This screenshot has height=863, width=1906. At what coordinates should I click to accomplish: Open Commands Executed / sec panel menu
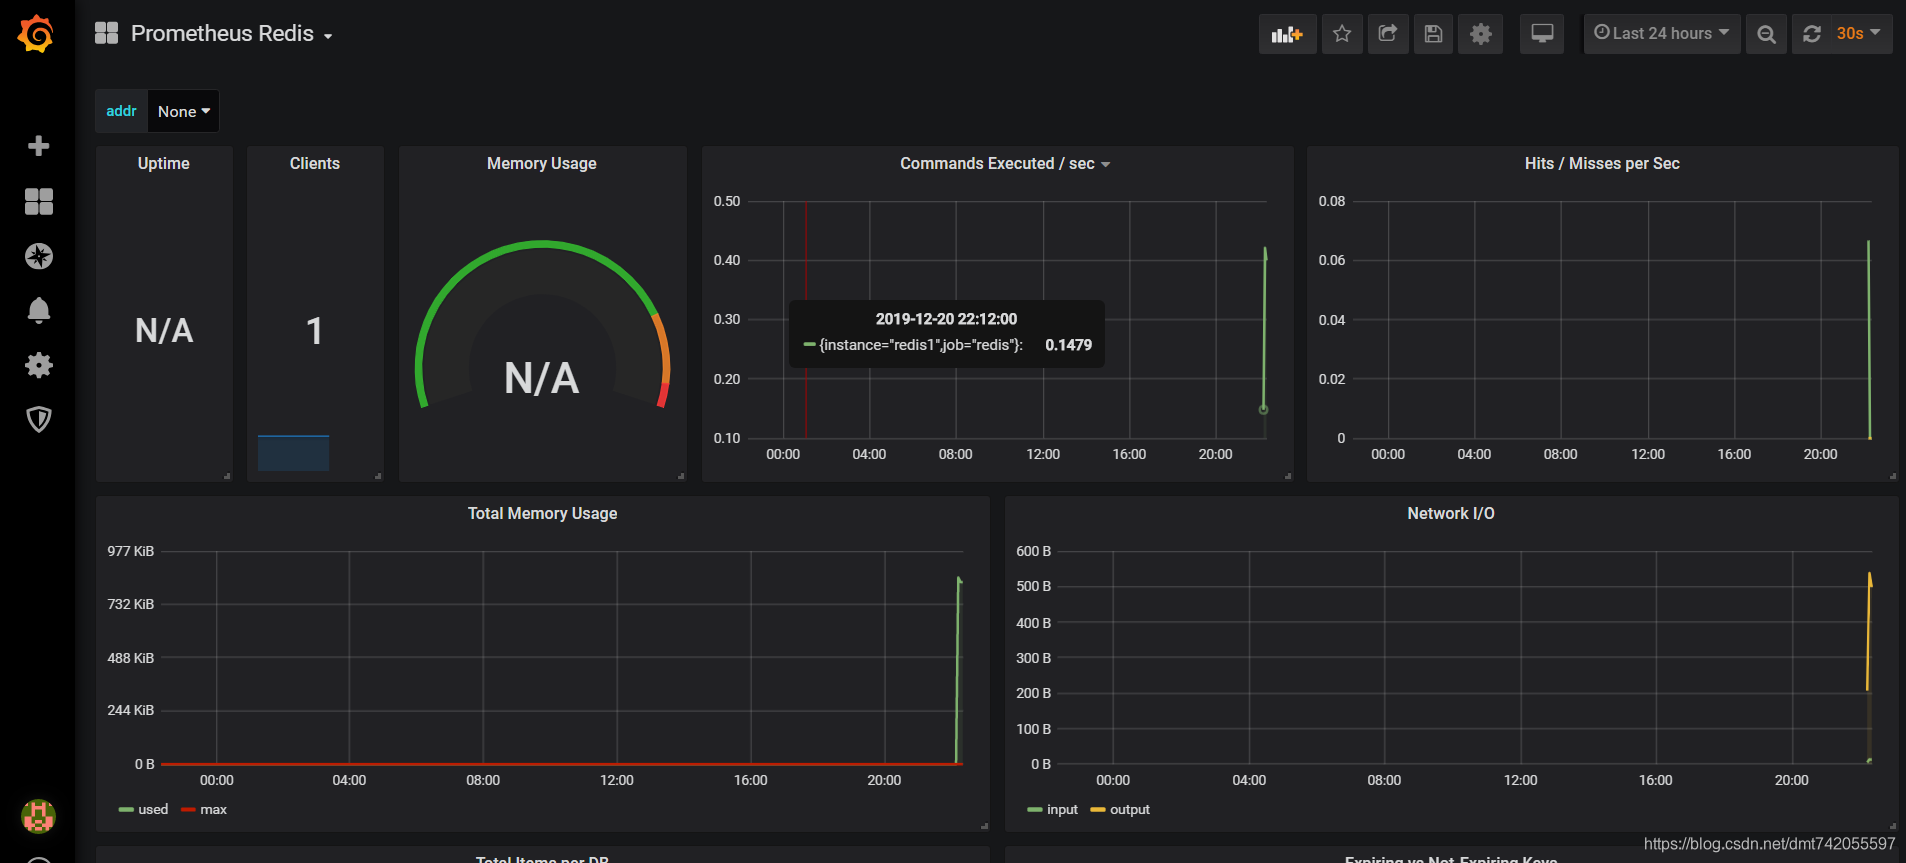point(1004,164)
